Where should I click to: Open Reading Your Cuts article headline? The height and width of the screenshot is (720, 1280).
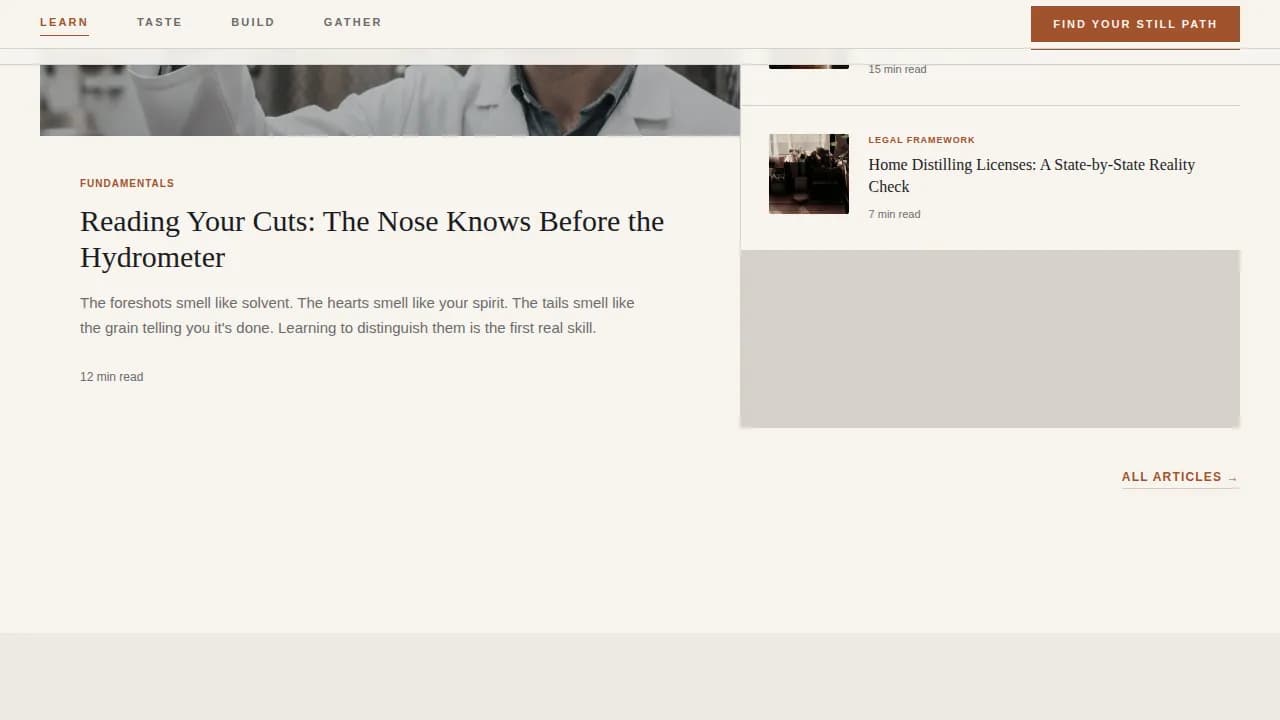(372, 239)
